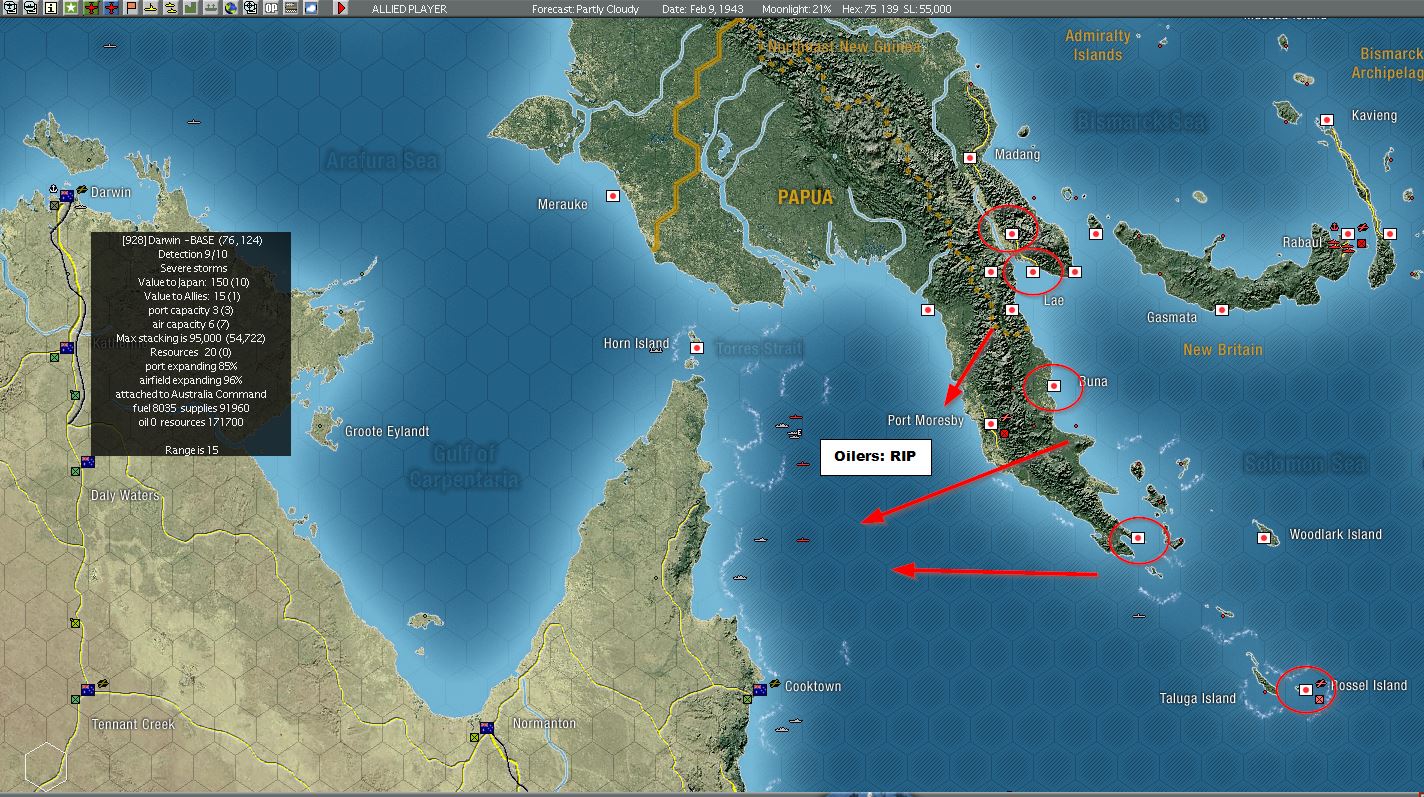The width and height of the screenshot is (1424, 797).
Task: Click the single yellow ship toolbar icon
Action: tap(151, 8)
